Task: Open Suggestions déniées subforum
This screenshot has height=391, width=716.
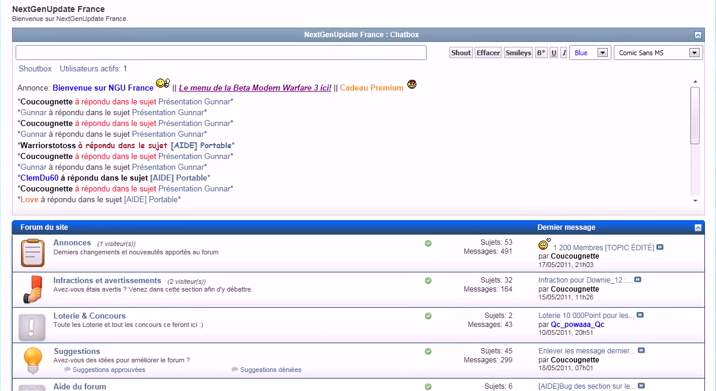Action: [271, 370]
